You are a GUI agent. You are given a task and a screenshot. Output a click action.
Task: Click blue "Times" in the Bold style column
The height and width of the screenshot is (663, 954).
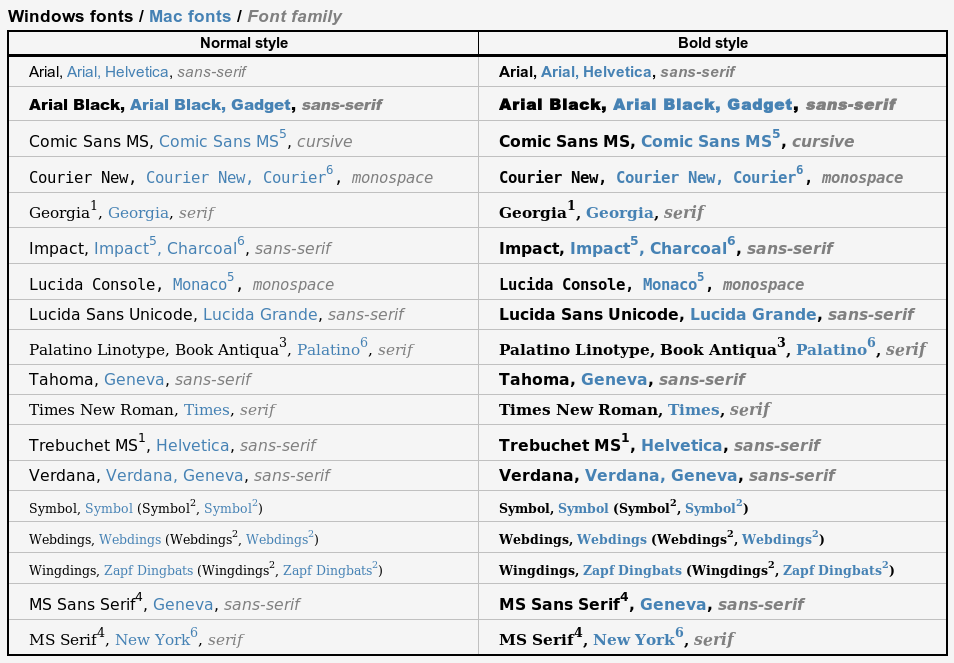693,410
